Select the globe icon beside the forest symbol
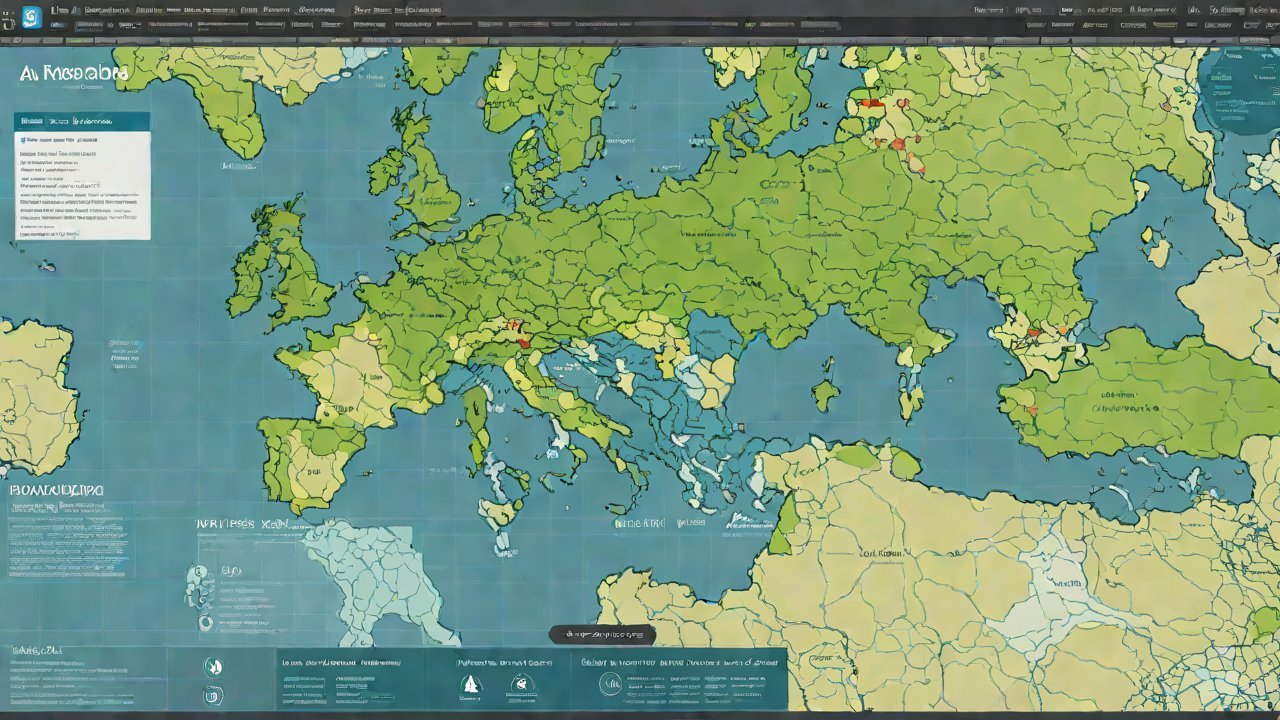The width and height of the screenshot is (1280, 720). point(523,681)
